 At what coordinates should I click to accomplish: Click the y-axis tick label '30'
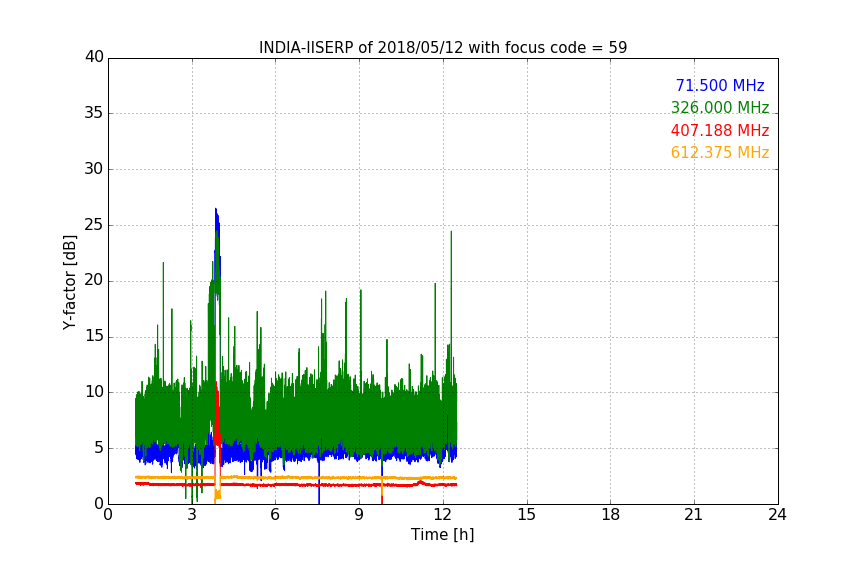(x=94, y=169)
